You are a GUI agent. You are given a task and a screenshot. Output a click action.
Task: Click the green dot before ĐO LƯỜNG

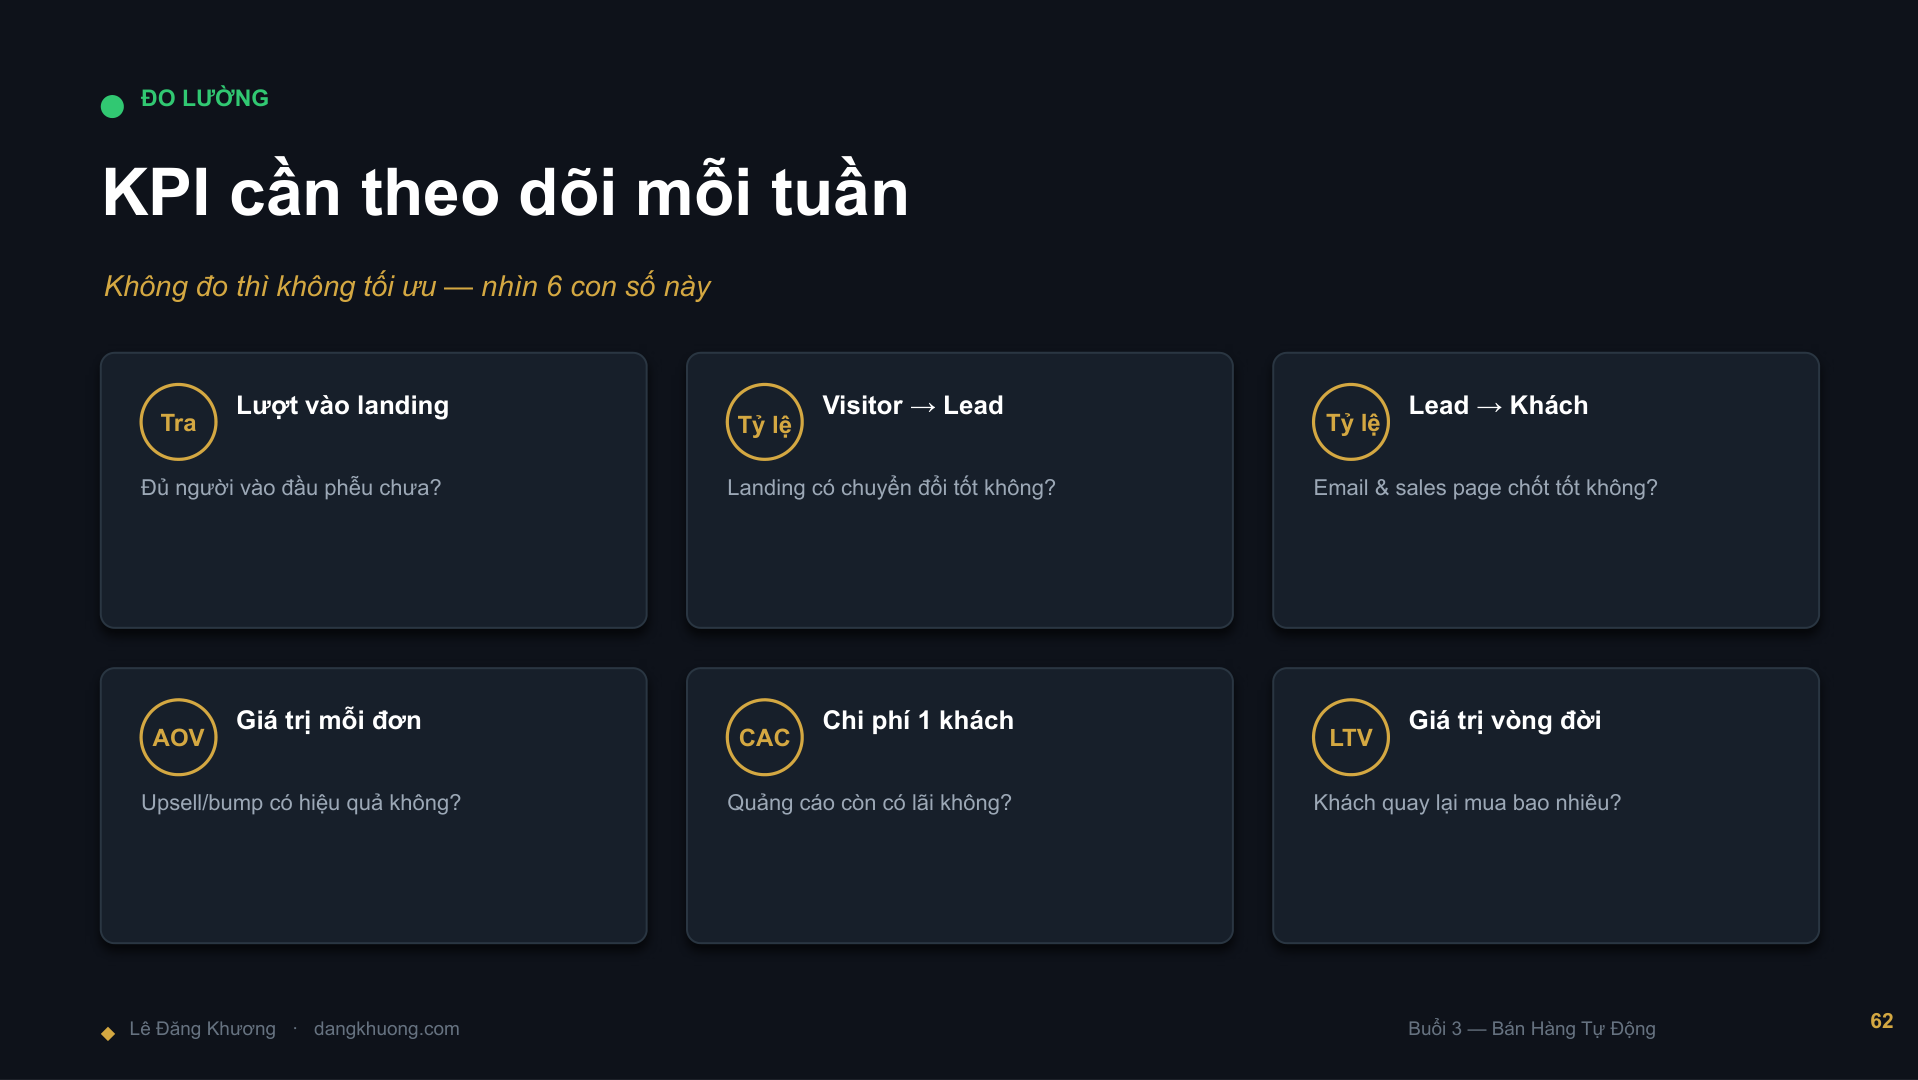112,106
